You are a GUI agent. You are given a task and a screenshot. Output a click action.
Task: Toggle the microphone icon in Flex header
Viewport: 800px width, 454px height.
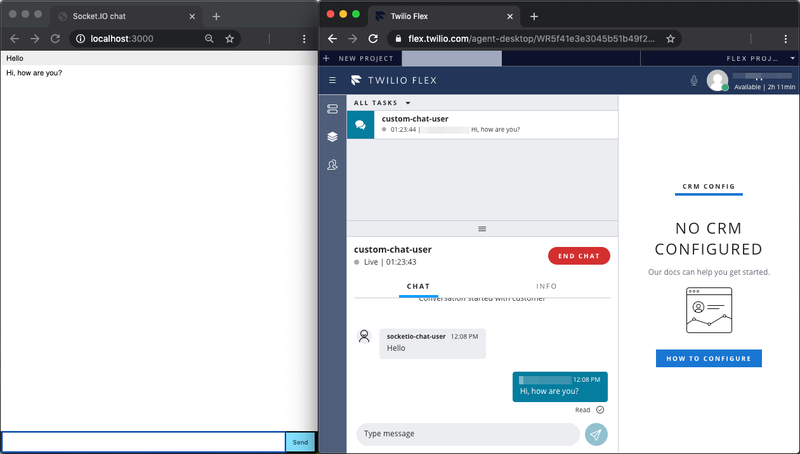pyautogui.click(x=694, y=81)
